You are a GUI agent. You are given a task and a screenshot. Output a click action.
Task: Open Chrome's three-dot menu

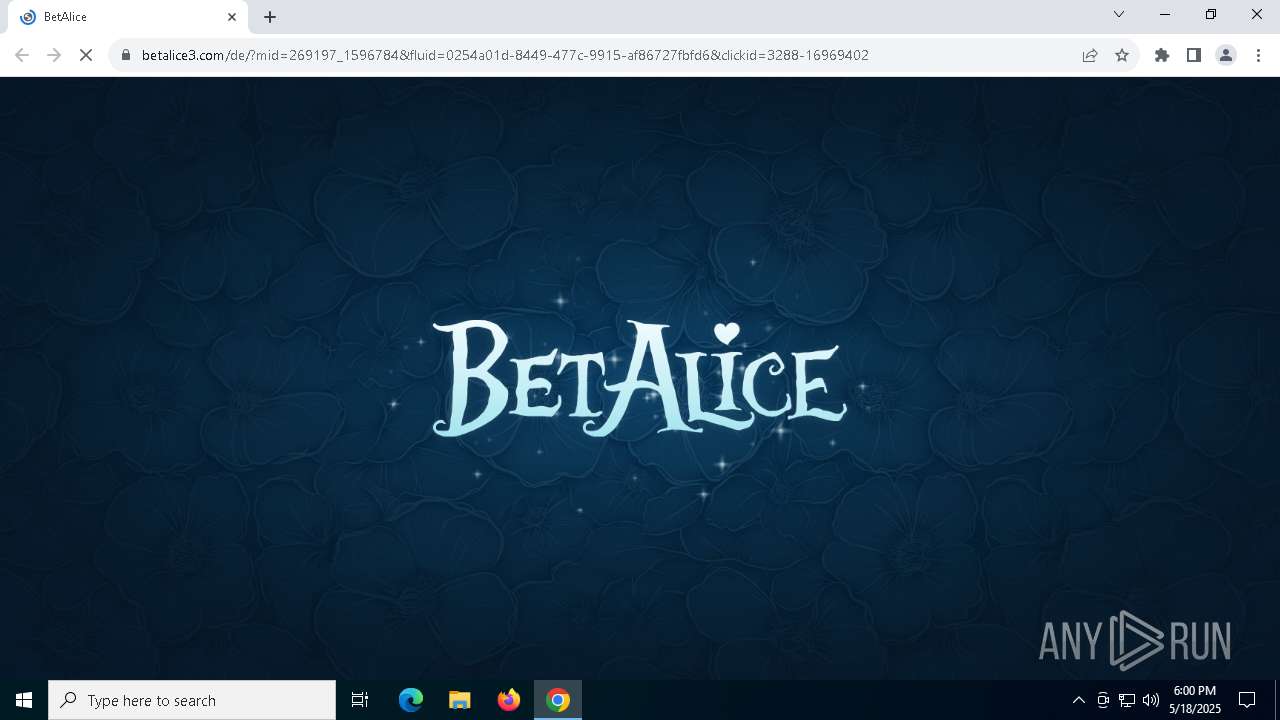click(1258, 55)
